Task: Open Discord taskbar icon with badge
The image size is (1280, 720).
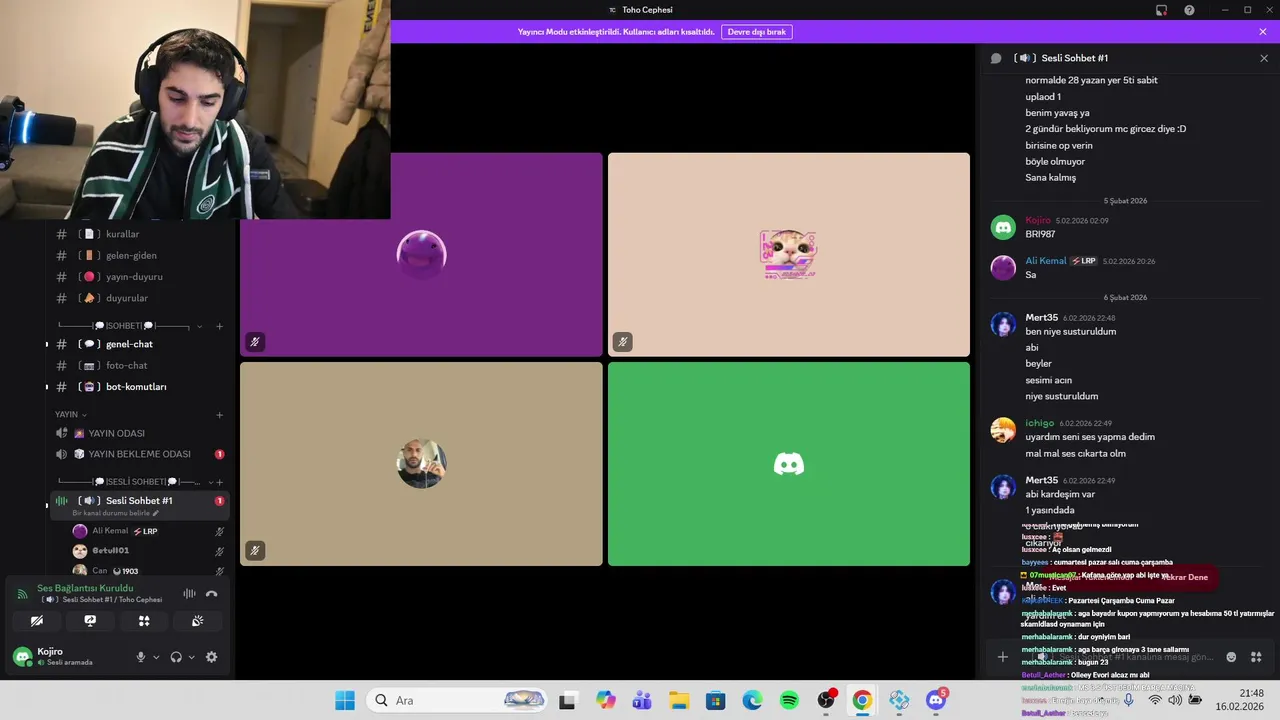Action: coord(936,700)
